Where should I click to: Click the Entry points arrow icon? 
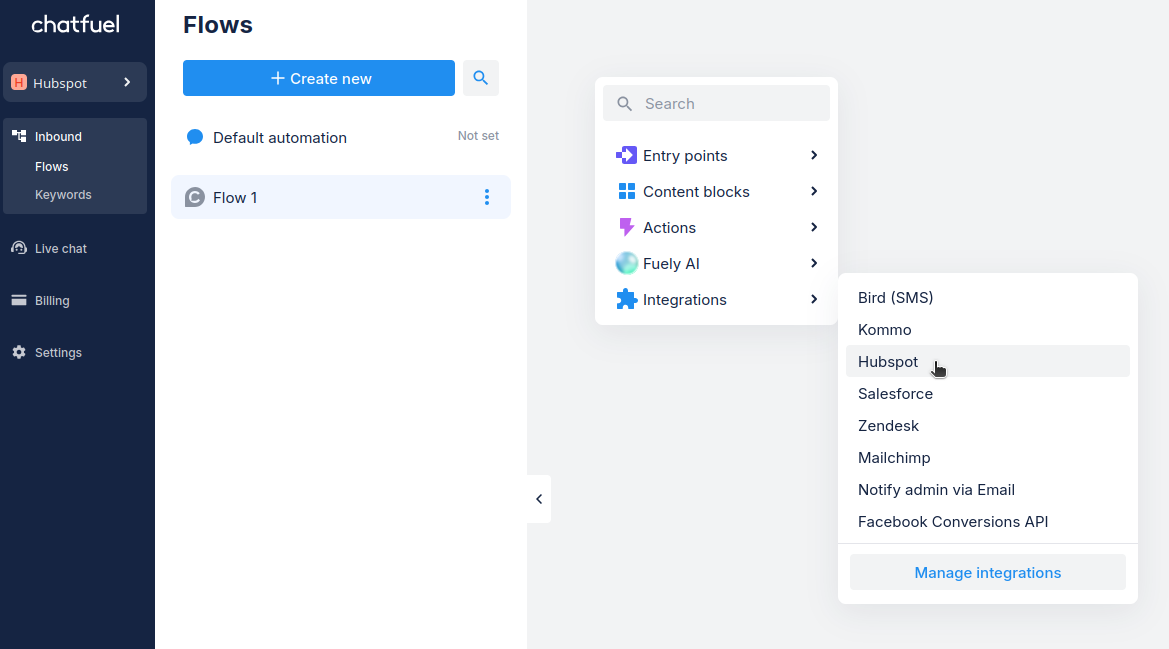[627, 155]
